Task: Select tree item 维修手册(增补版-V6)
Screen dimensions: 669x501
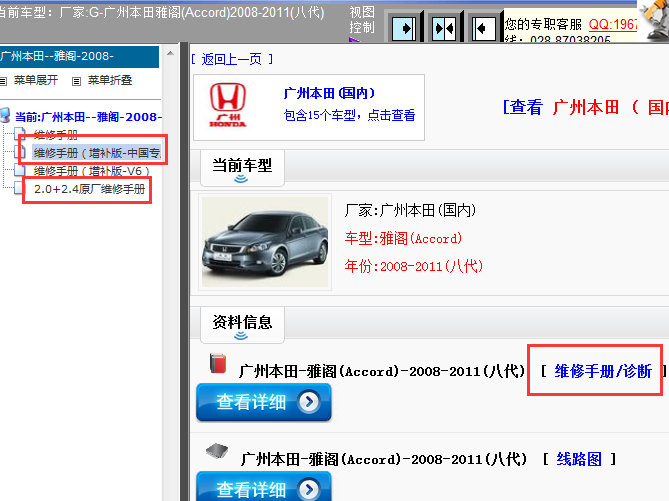Action: pos(92,171)
